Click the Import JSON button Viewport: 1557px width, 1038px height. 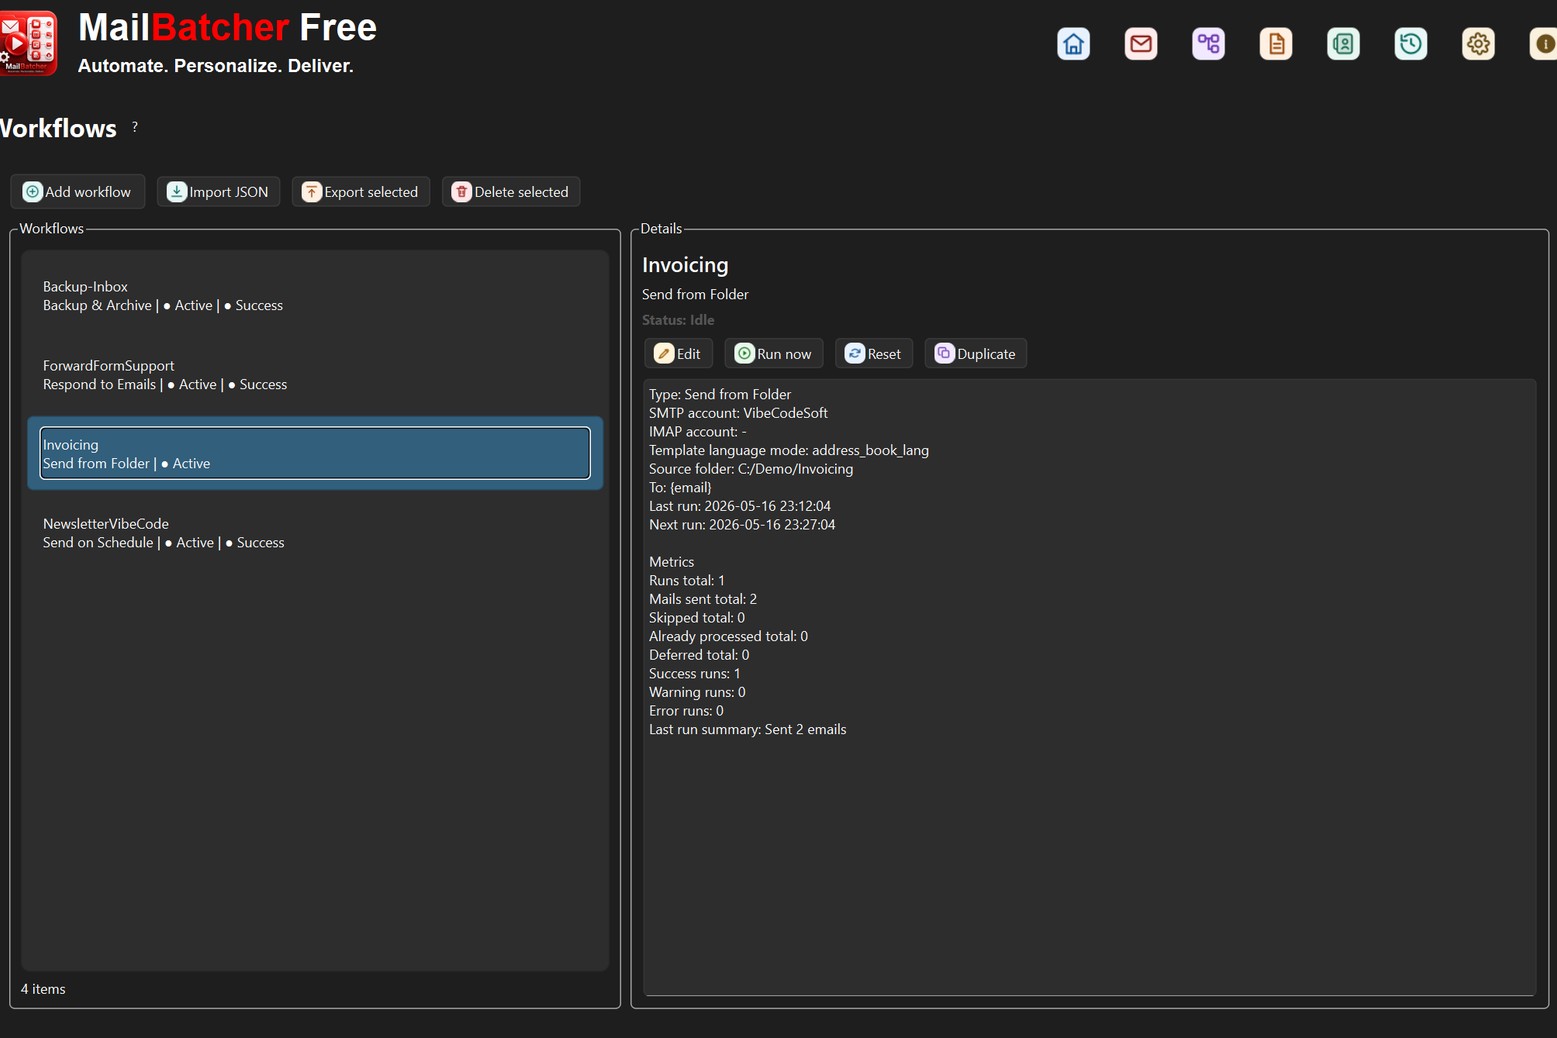pos(218,192)
